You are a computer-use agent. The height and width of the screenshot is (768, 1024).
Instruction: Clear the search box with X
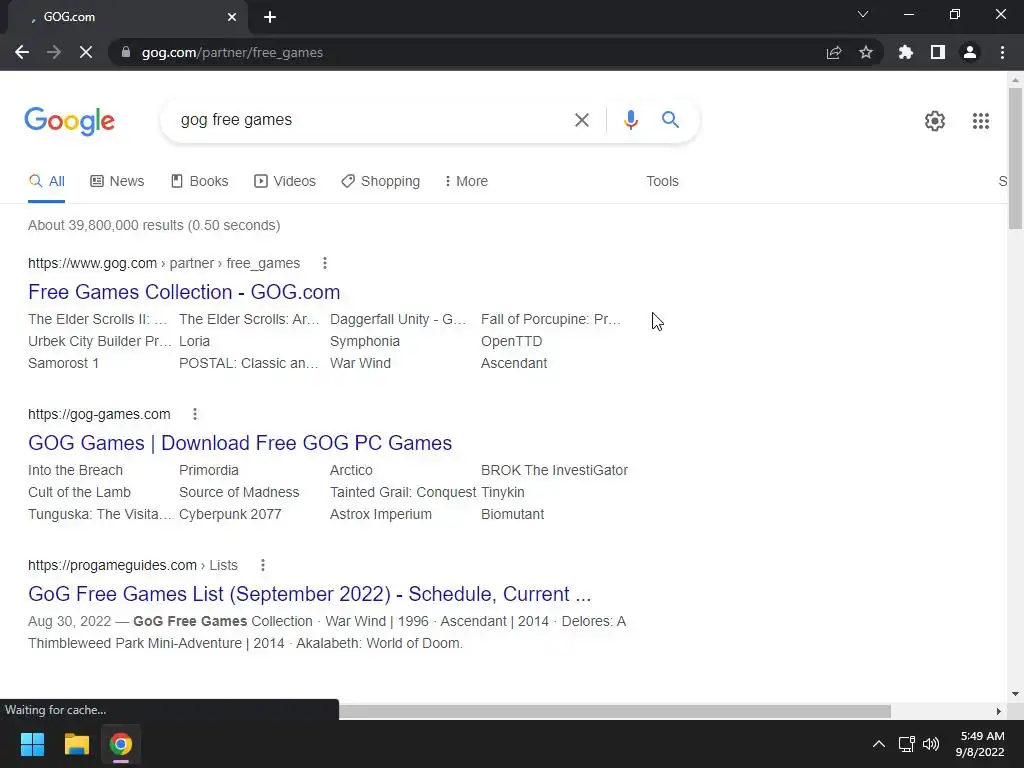click(x=582, y=120)
